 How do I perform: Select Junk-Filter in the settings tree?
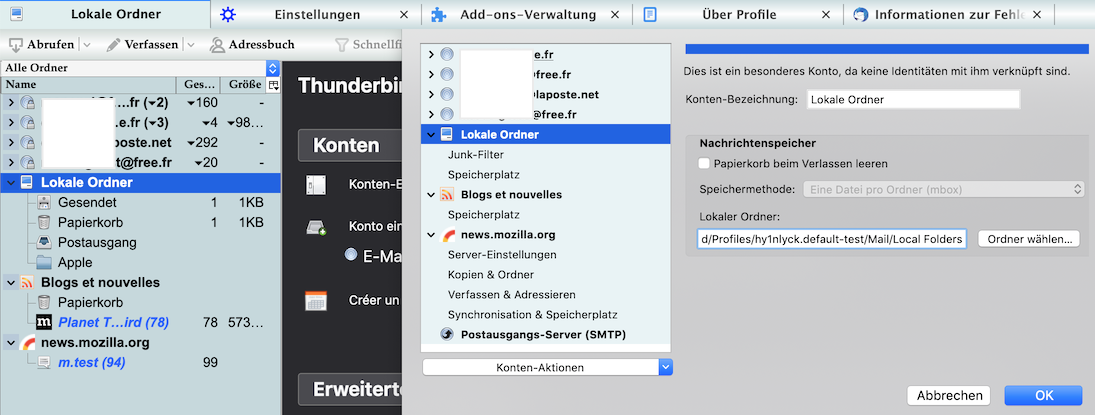coord(476,154)
